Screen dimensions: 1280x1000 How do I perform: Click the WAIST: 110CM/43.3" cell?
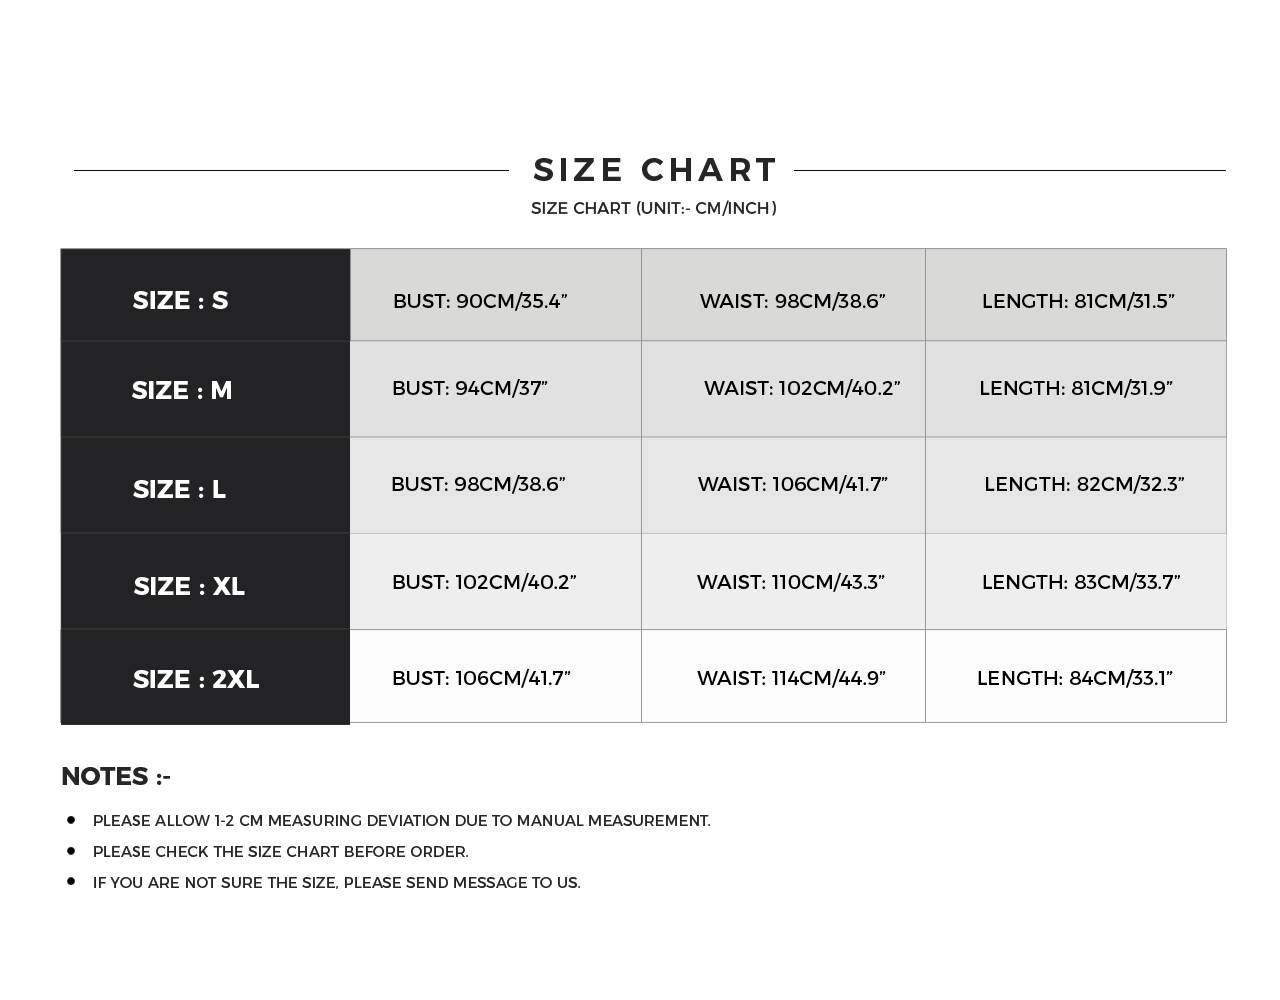[791, 582]
